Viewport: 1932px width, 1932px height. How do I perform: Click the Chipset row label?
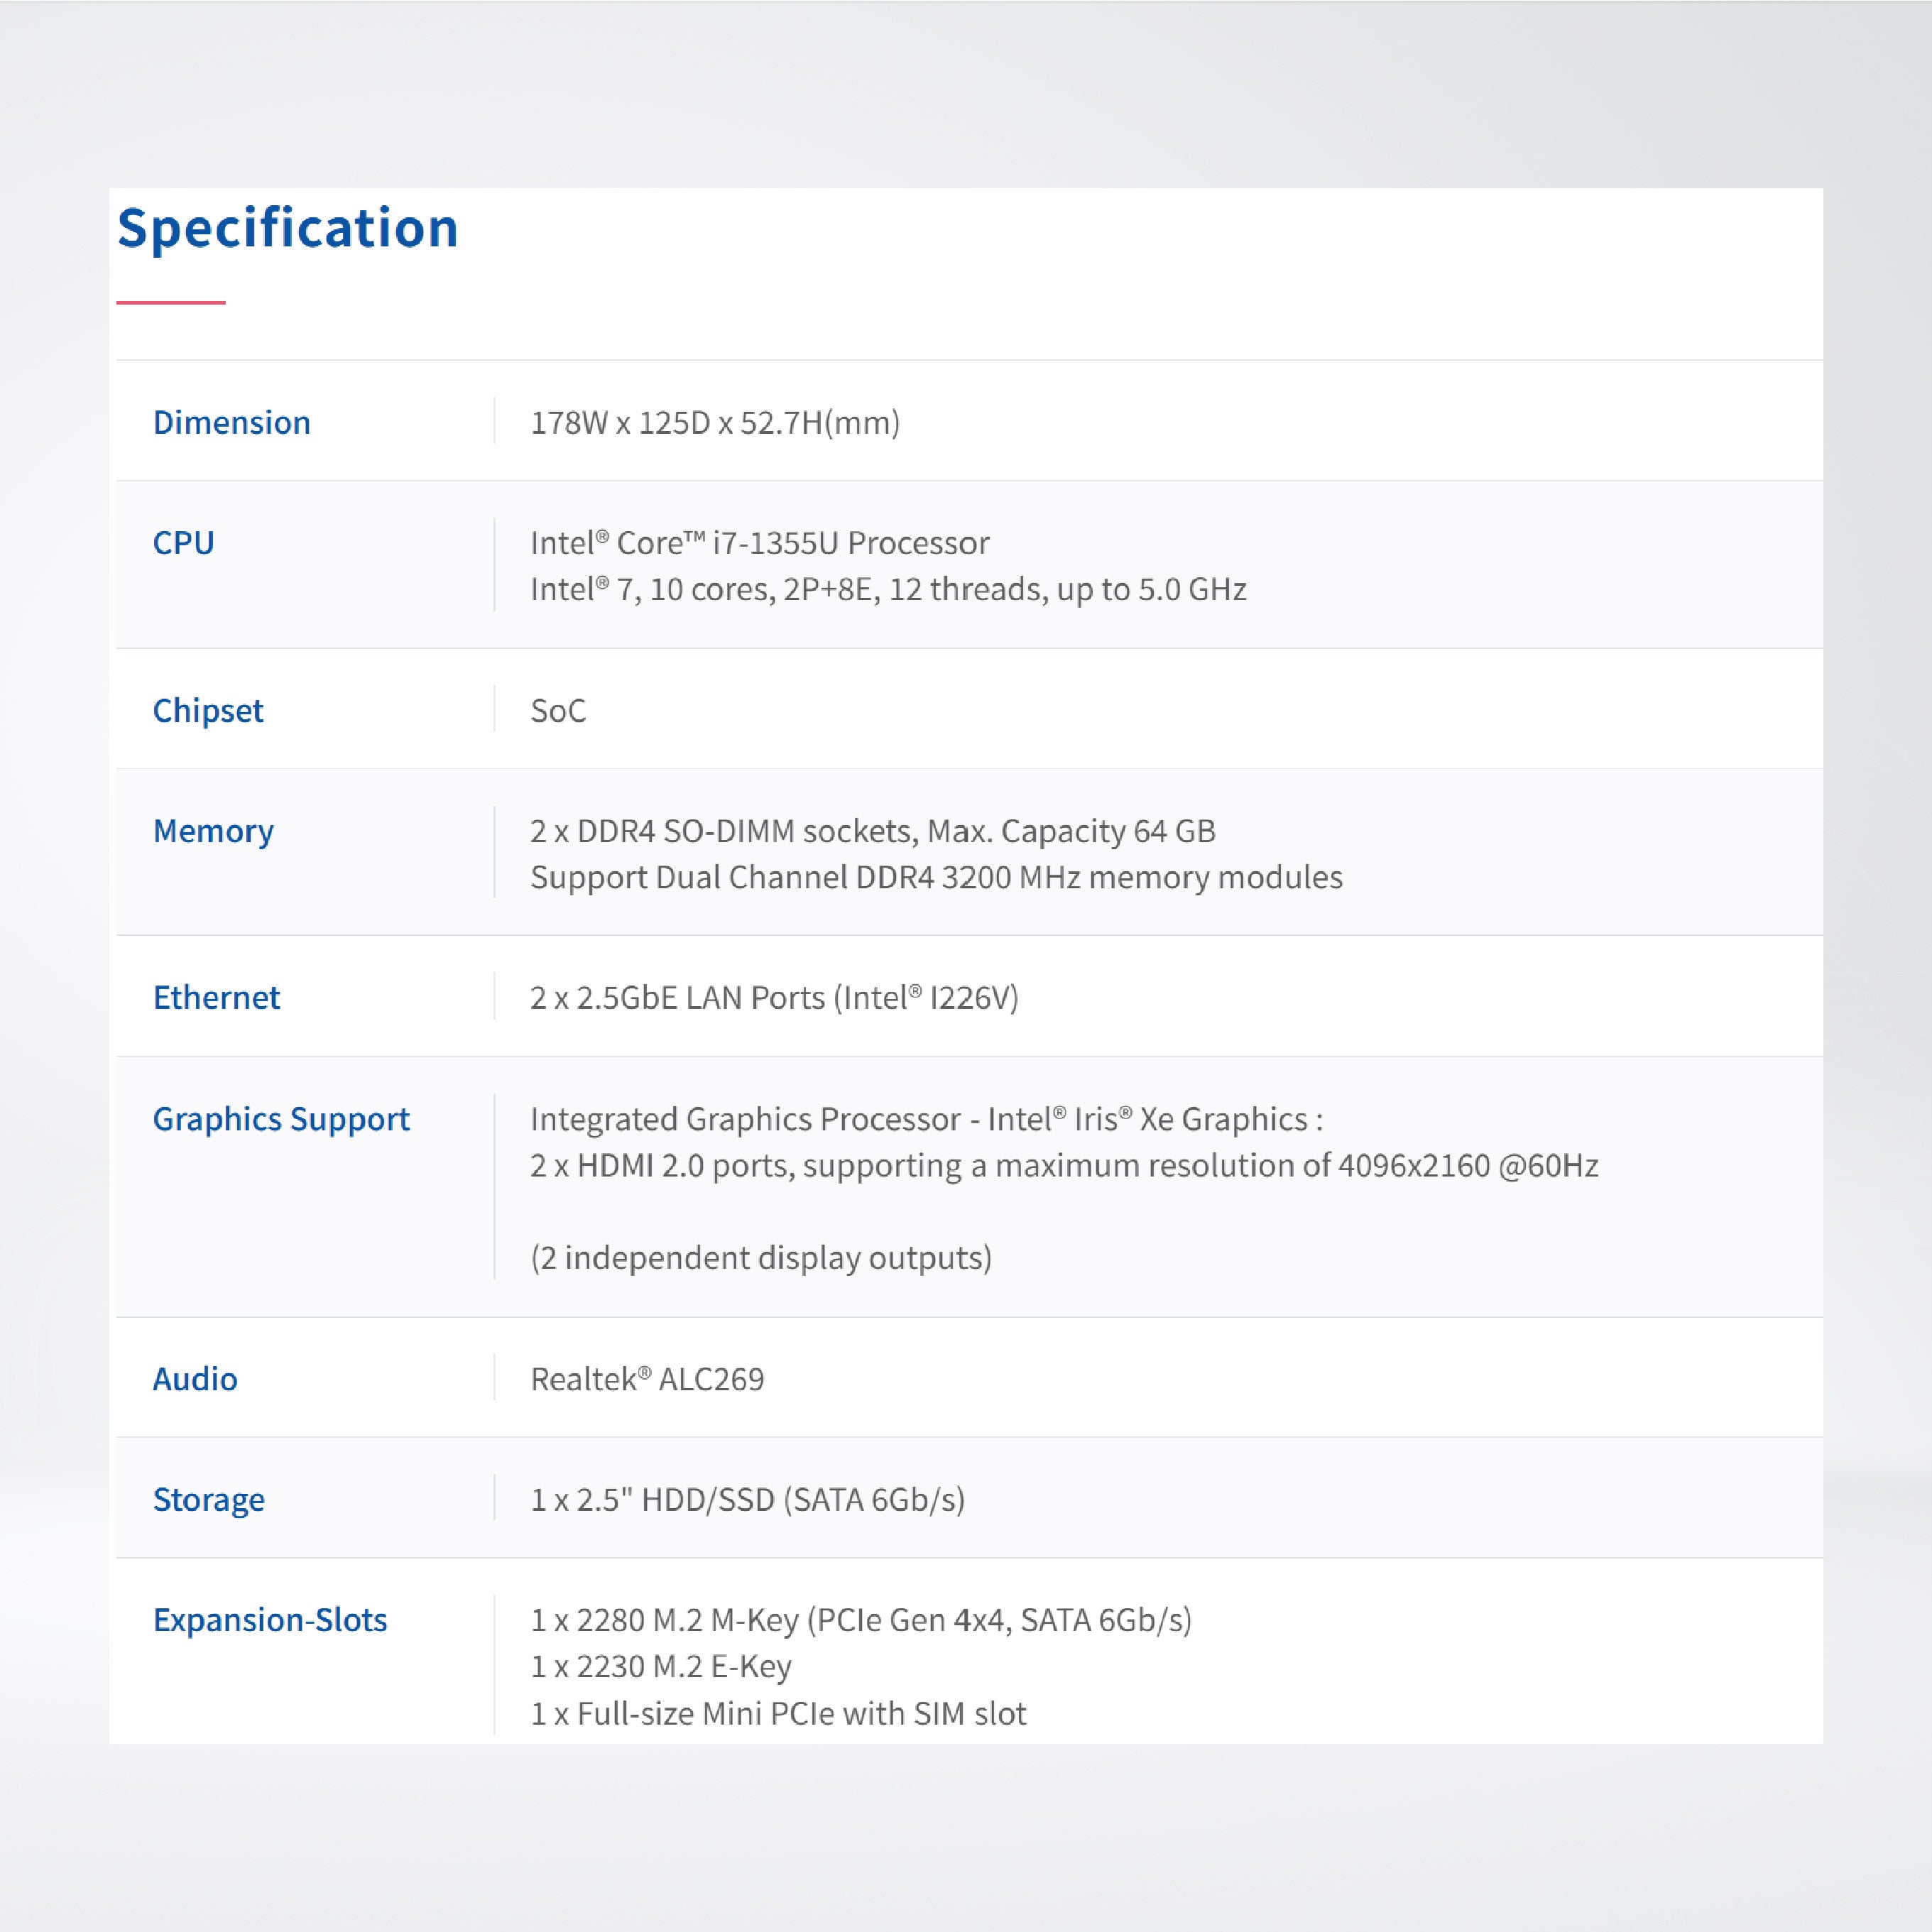(x=208, y=710)
